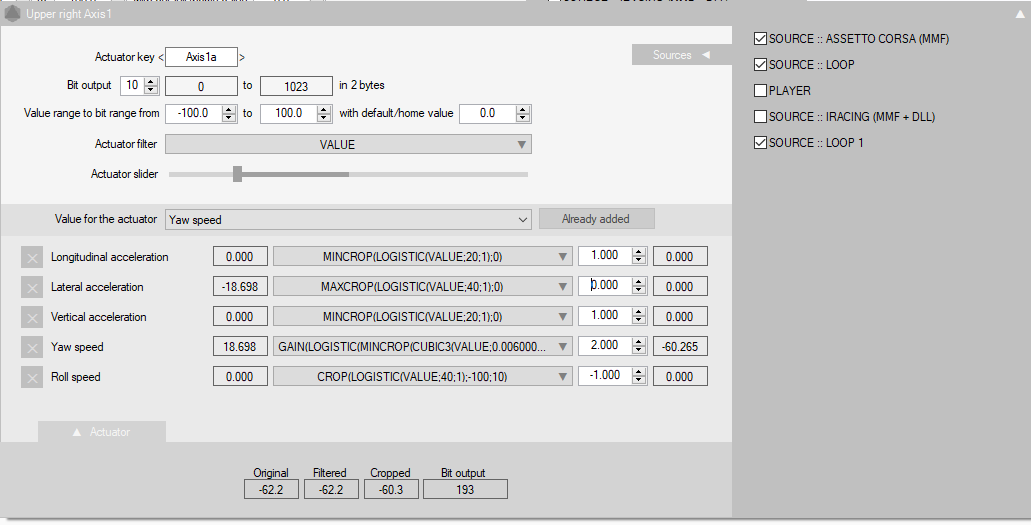Remove the Yaw speed row

point(32,347)
